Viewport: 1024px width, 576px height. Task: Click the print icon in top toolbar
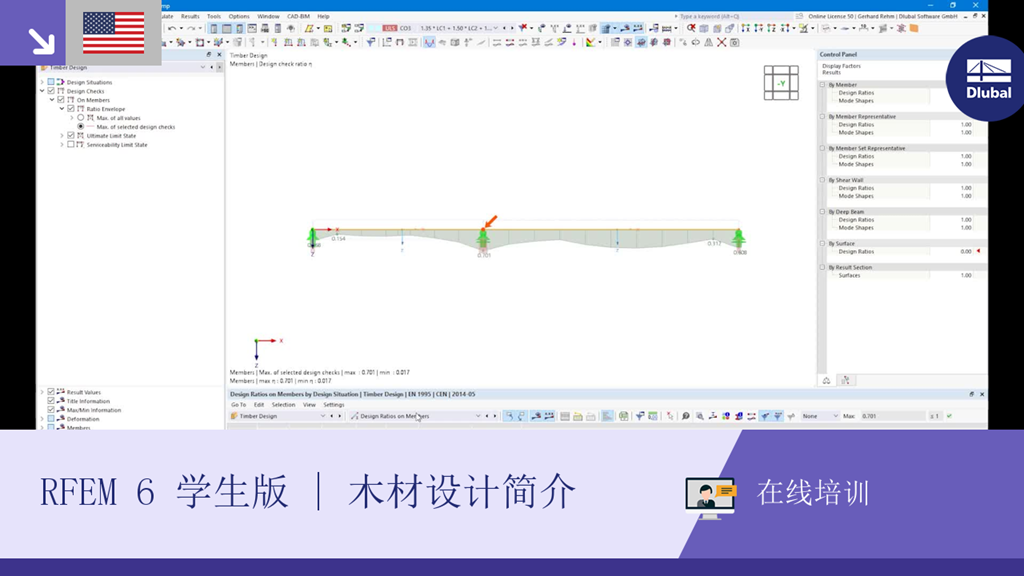pyautogui.click(x=264, y=28)
